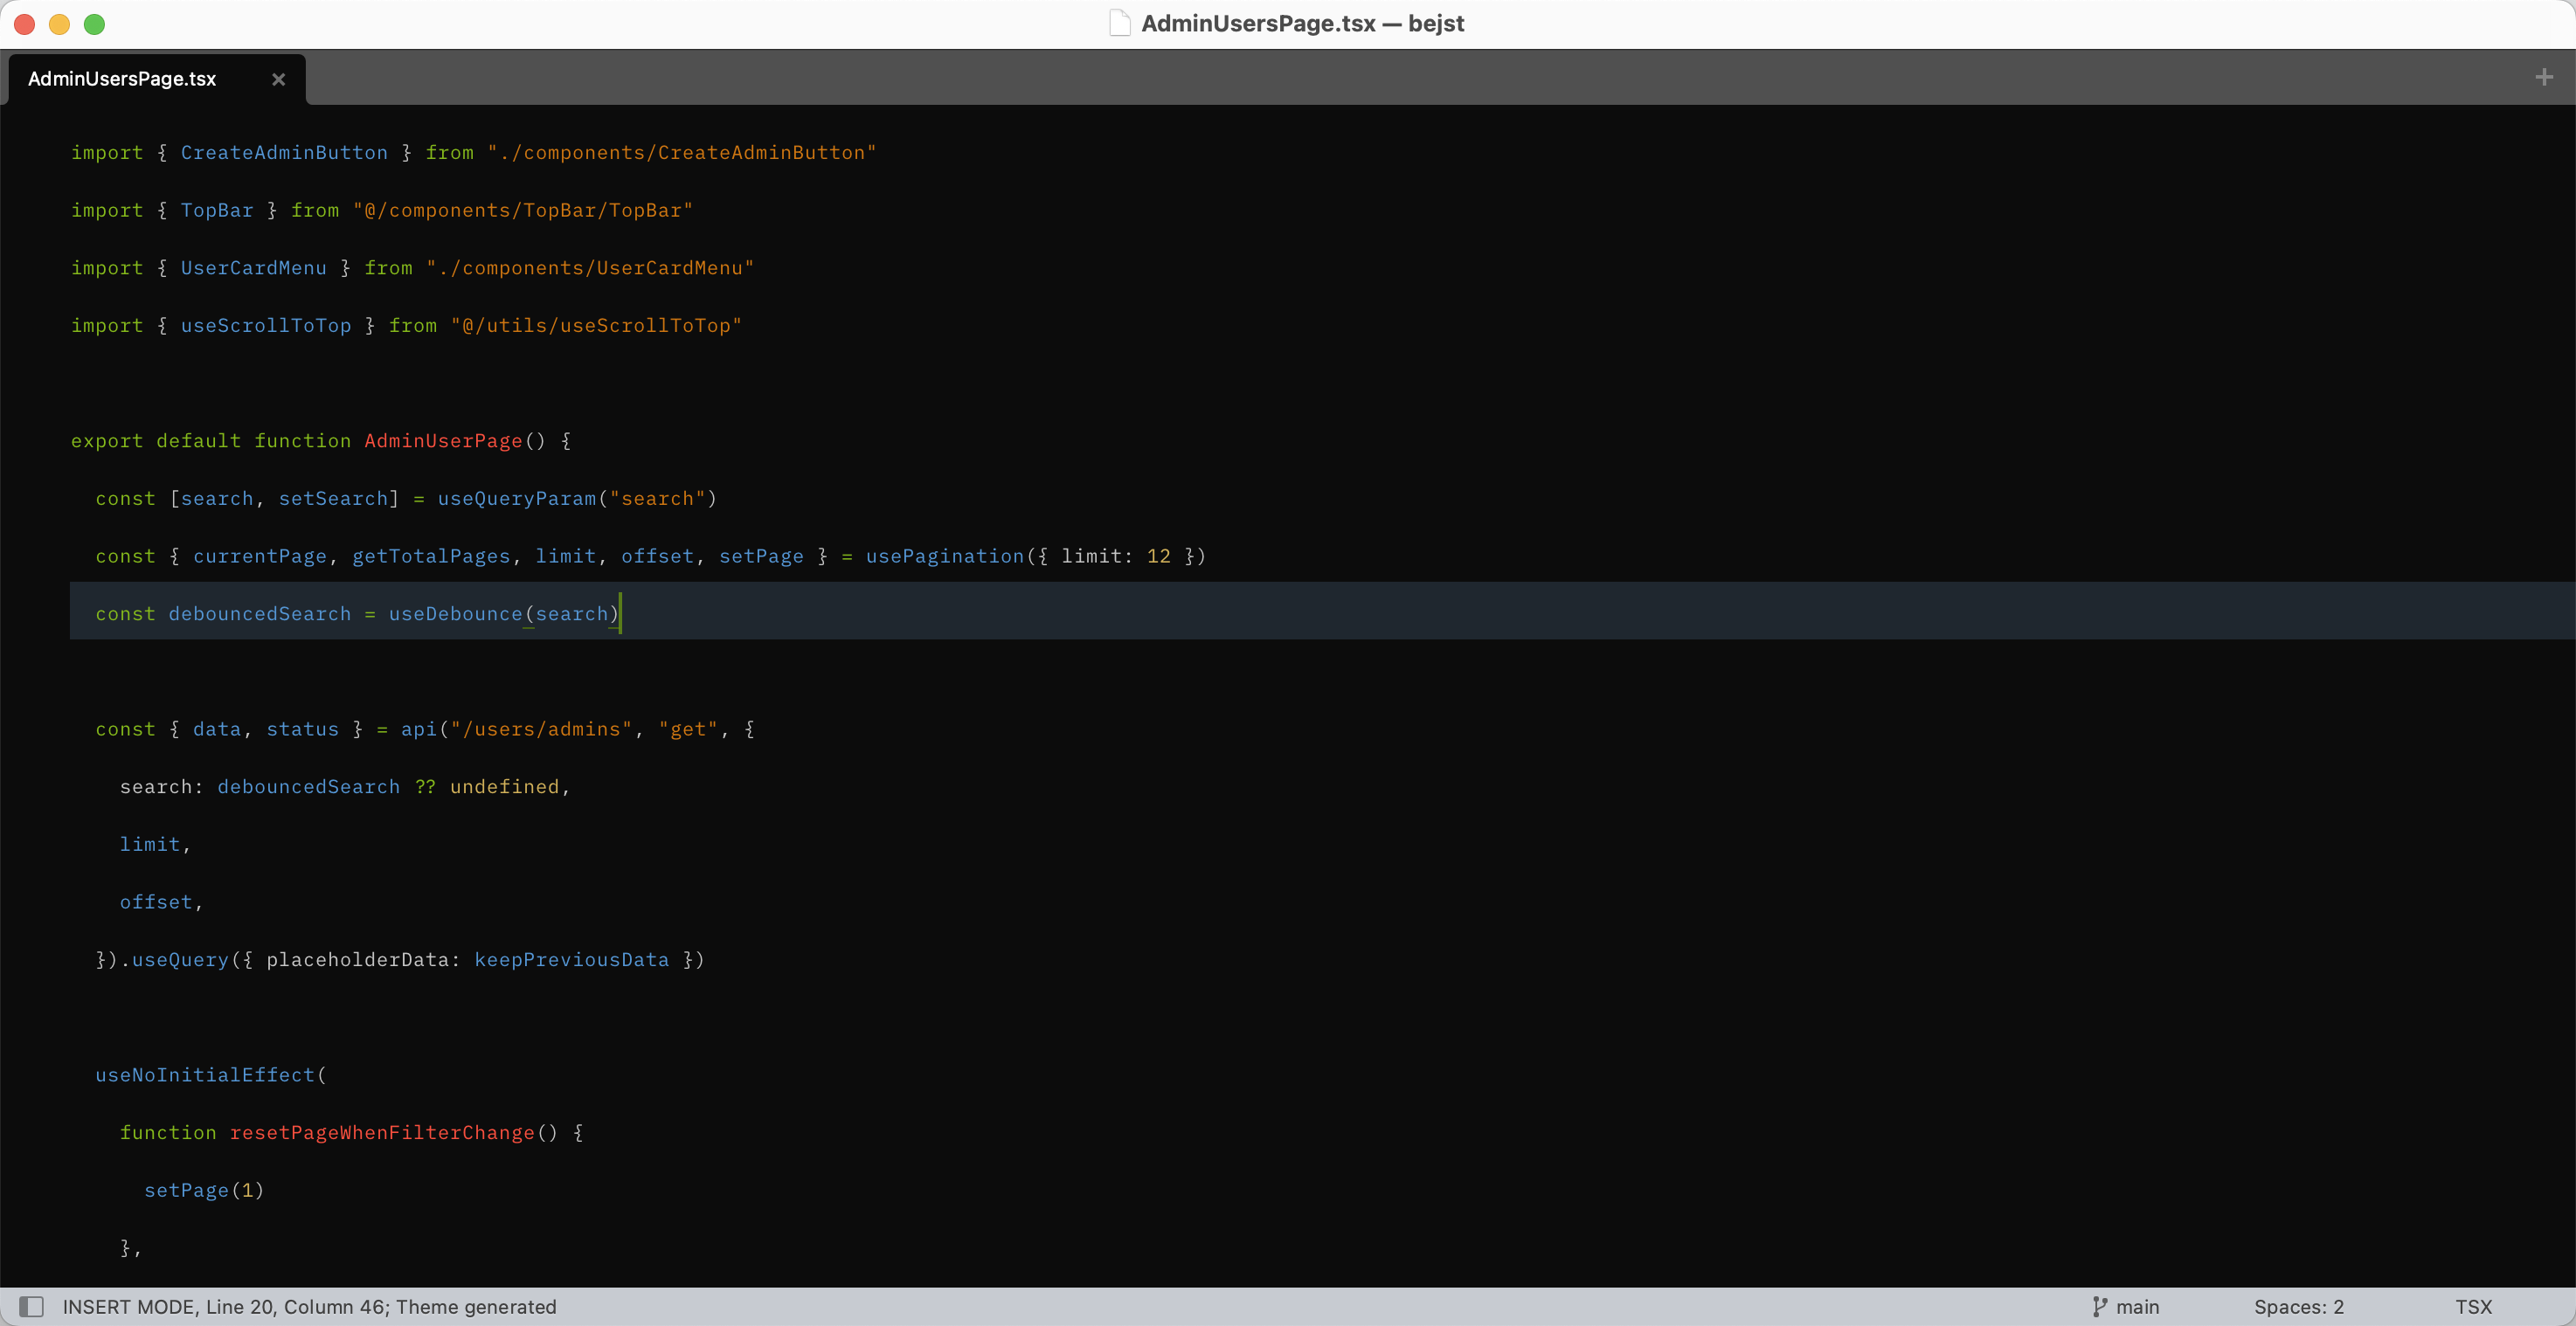This screenshot has height=1326, width=2576.
Task: Click the undefined keyword
Action: 504,787
